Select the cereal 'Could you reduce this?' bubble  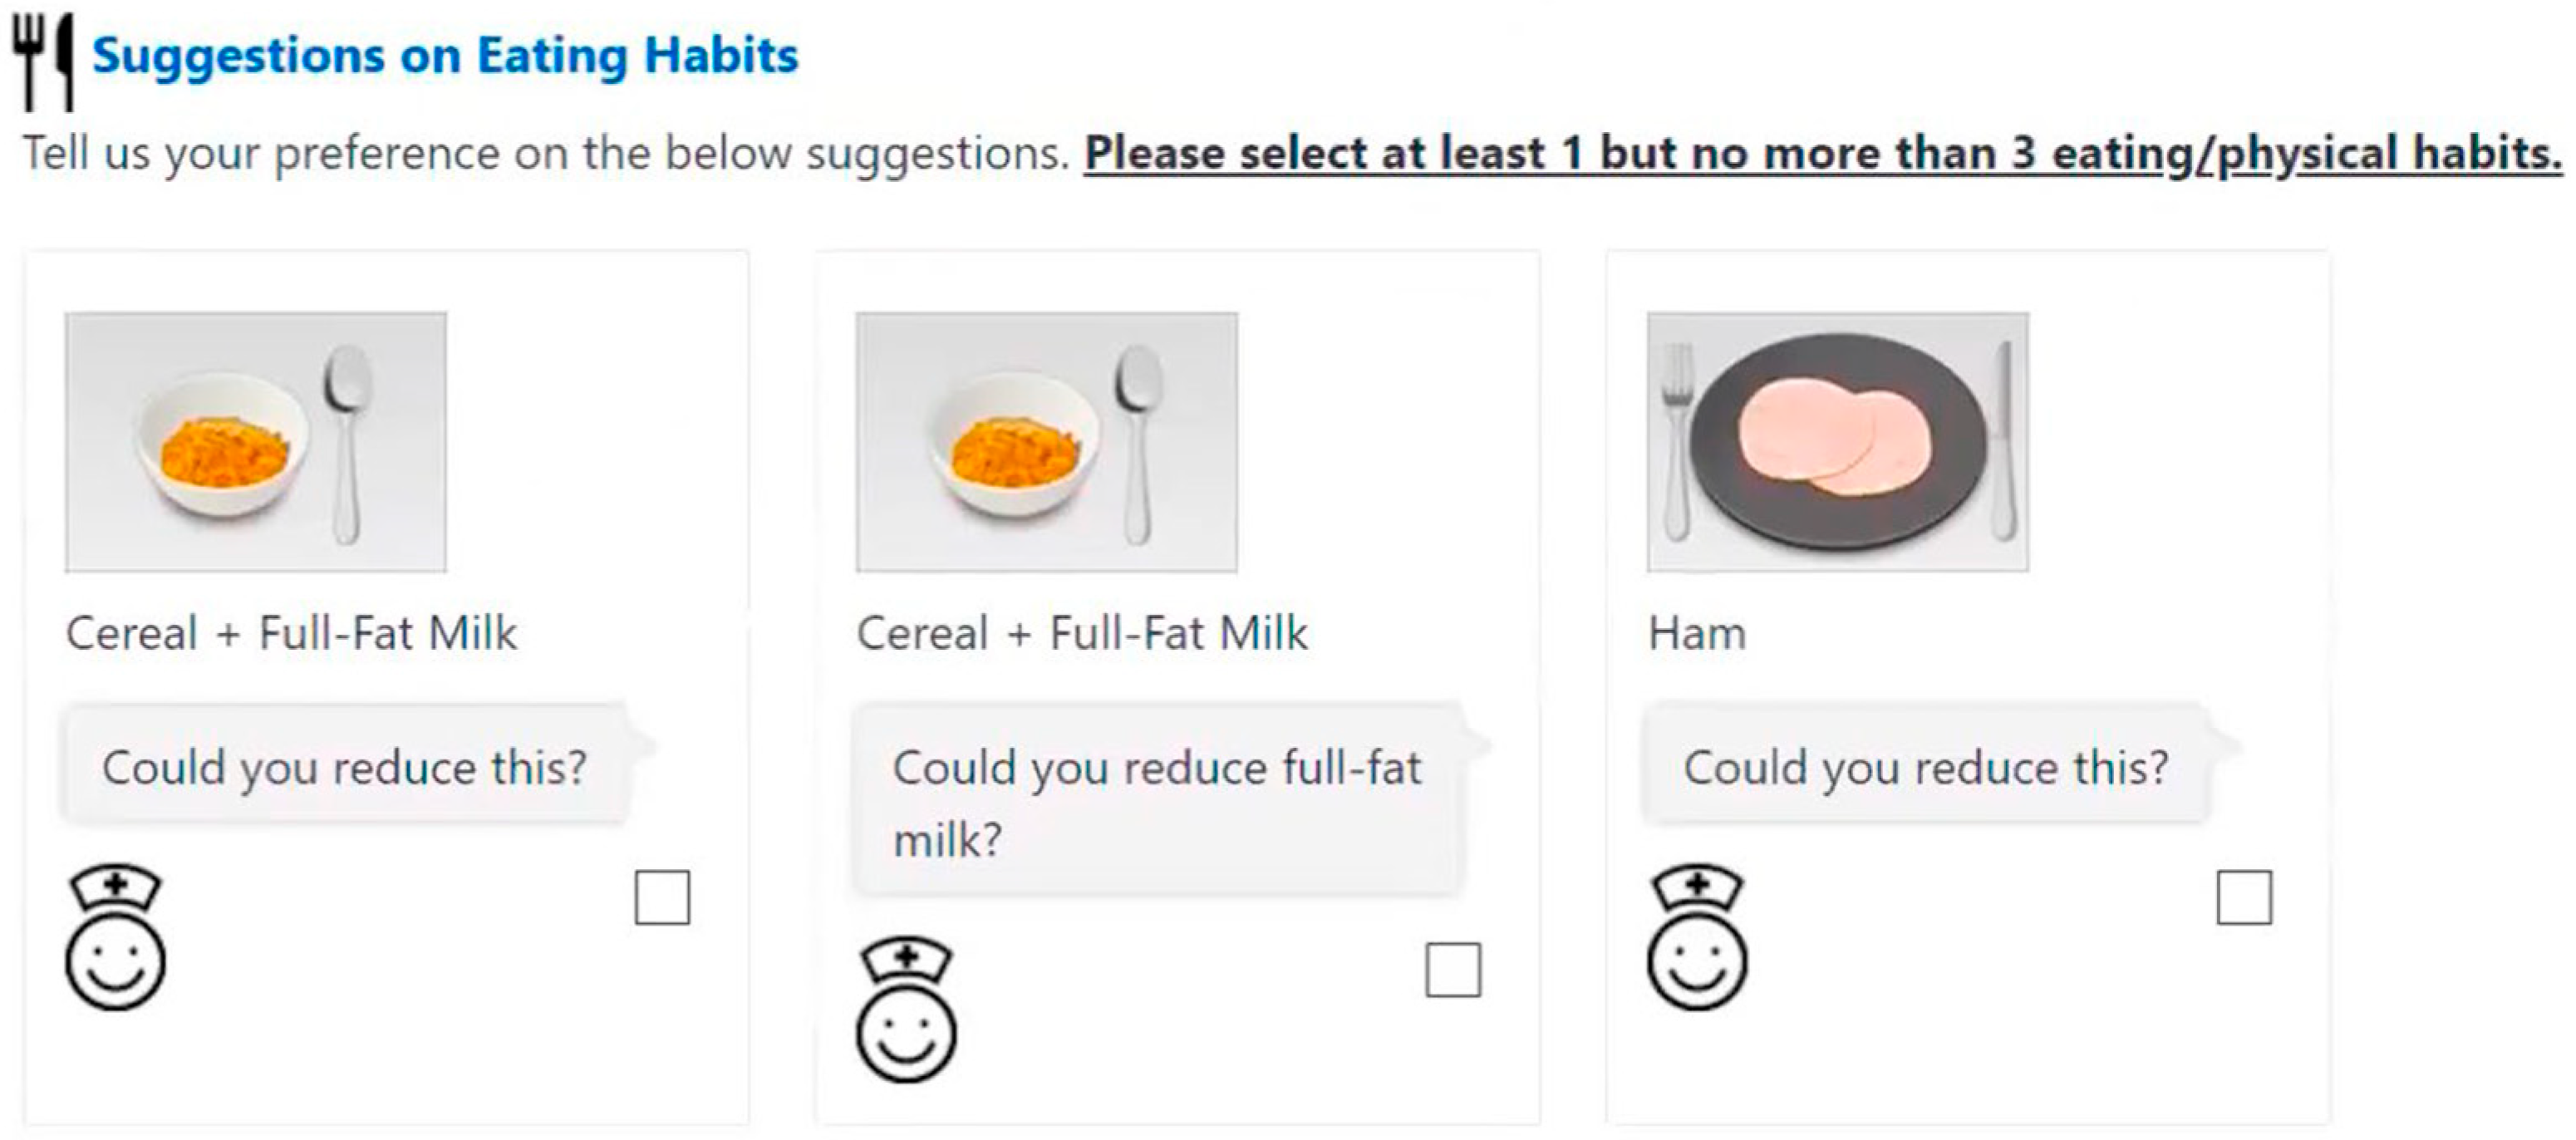pyautogui.click(x=344, y=767)
